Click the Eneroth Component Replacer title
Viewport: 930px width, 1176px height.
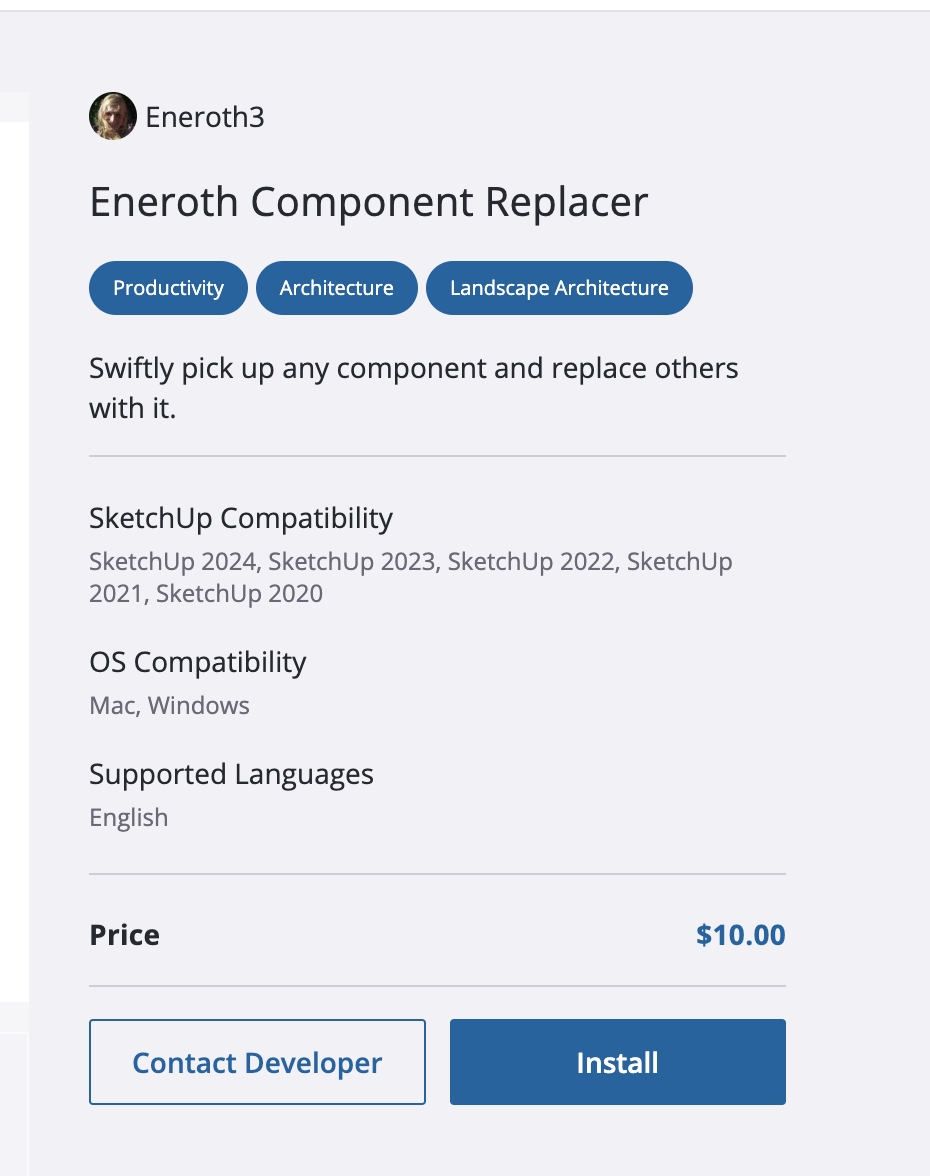click(x=369, y=202)
